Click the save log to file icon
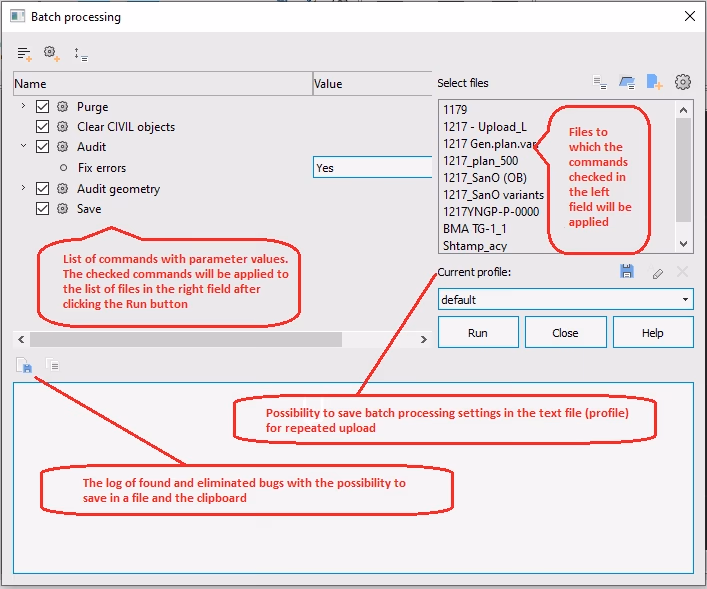Viewport: 707px width, 589px height. pyautogui.click(x=24, y=365)
